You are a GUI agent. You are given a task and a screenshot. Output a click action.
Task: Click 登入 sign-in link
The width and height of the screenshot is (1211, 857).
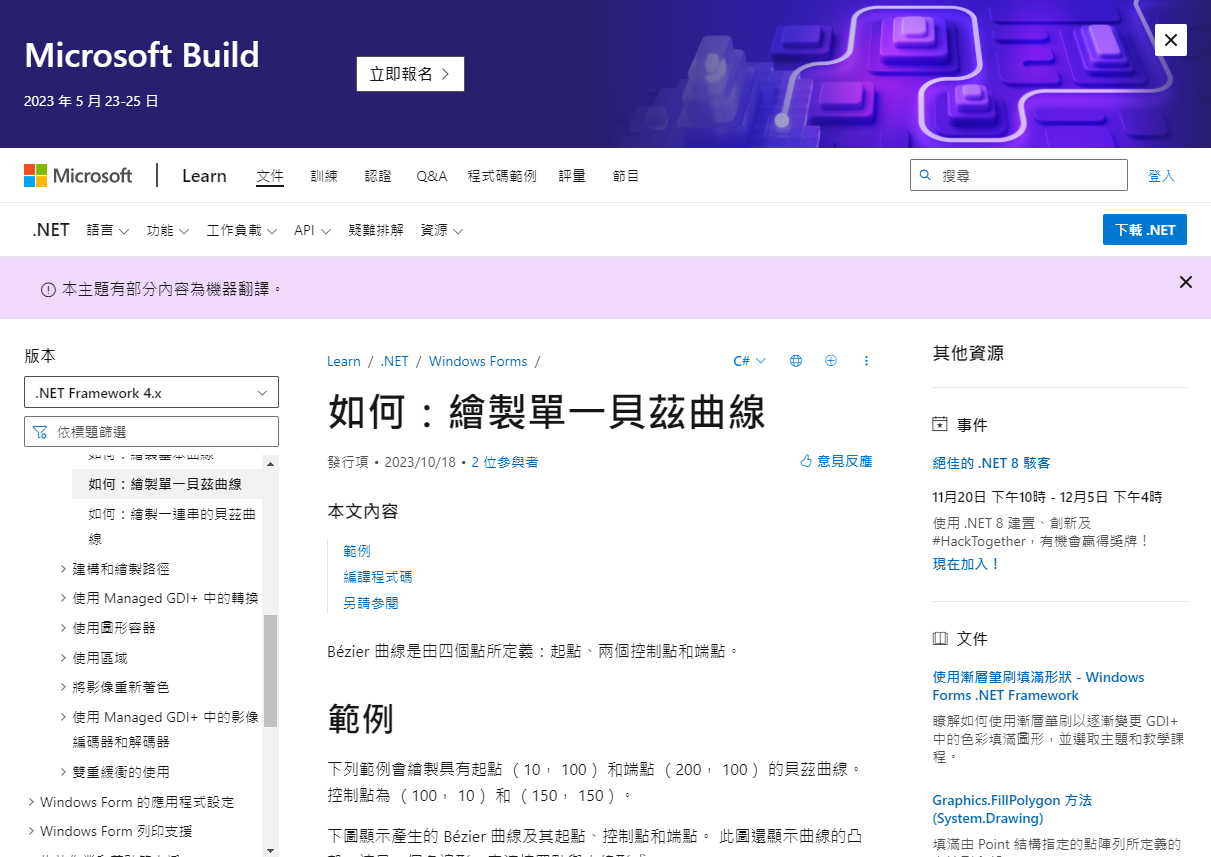pos(1162,176)
